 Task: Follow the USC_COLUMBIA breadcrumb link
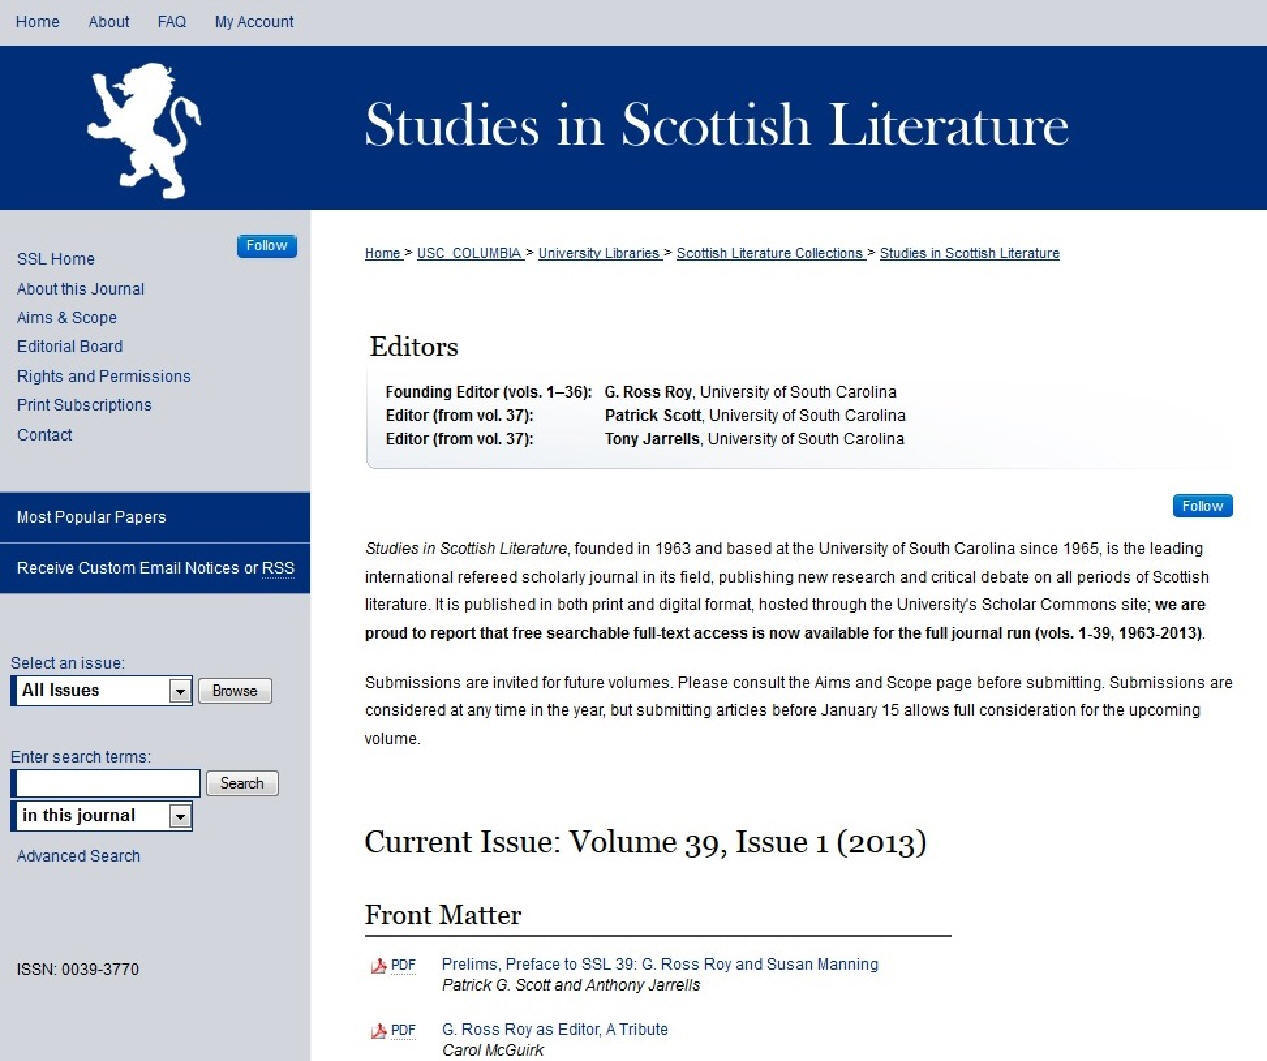tap(469, 254)
